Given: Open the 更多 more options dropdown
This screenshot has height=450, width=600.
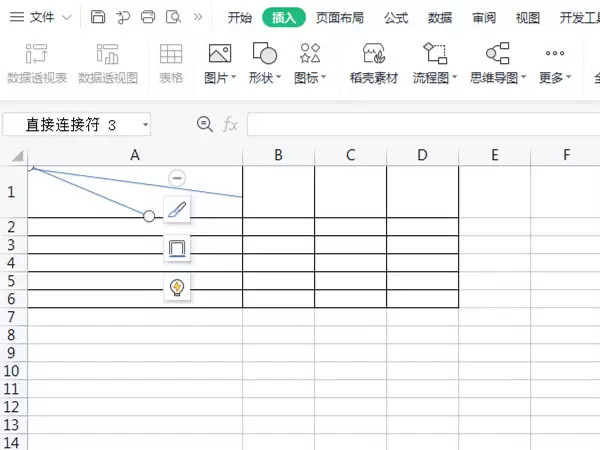Looking at the screenshot, I should pos(555,64).
